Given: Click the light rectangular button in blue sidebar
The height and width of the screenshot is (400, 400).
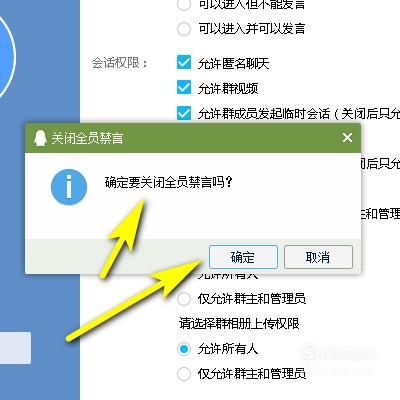Looking at the screenshot, I should pos(15,348).
